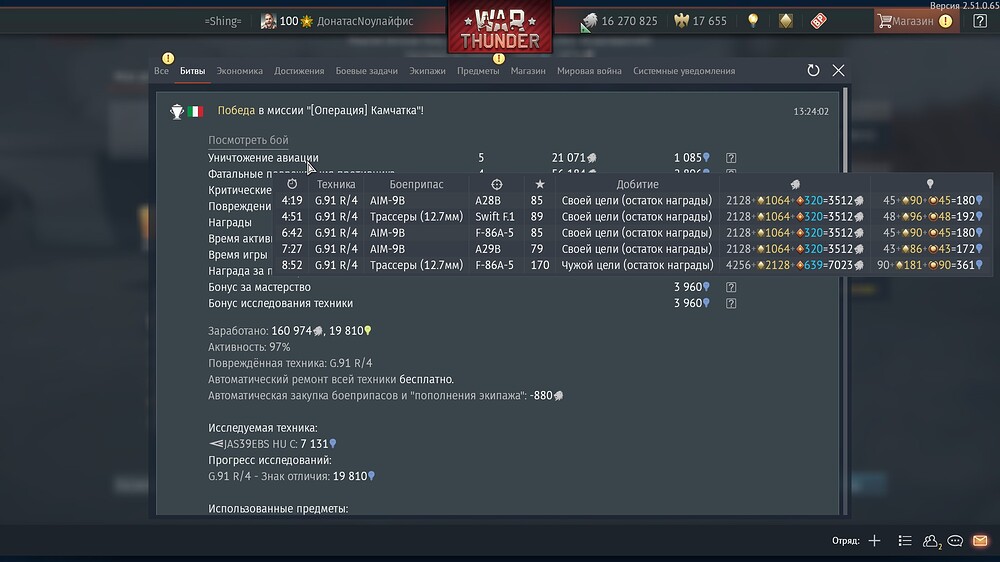
Task: Open the Battle Pass ticket icon
Action: coord(818,20)
